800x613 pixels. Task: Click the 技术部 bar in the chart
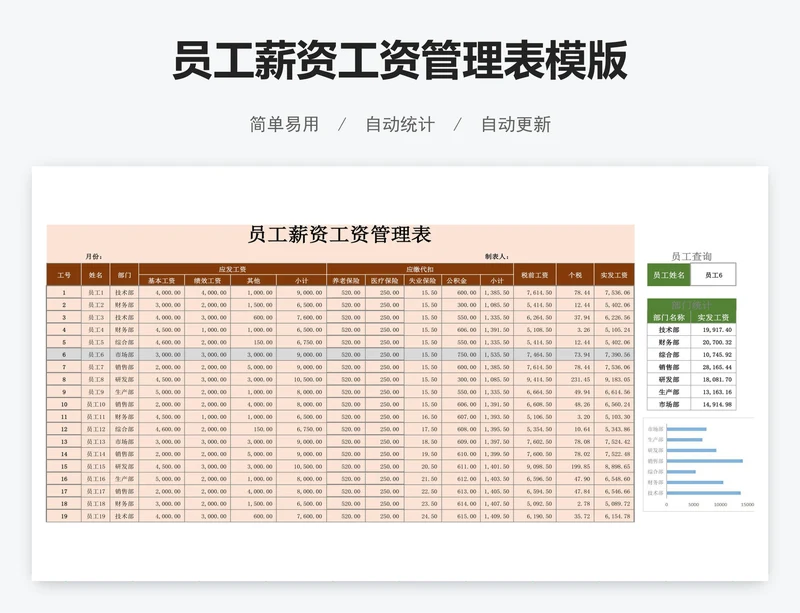click(704, 493)
